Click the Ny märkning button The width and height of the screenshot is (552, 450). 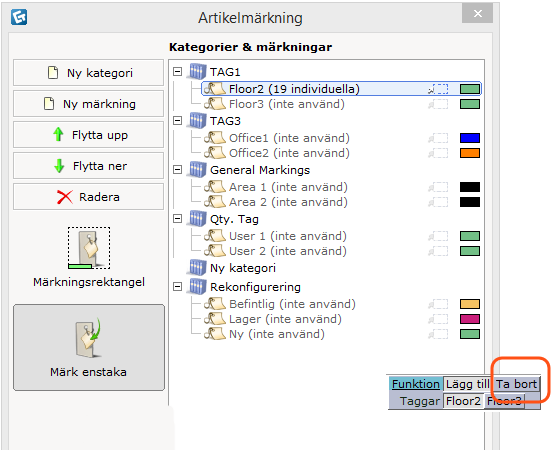[89, 104]
